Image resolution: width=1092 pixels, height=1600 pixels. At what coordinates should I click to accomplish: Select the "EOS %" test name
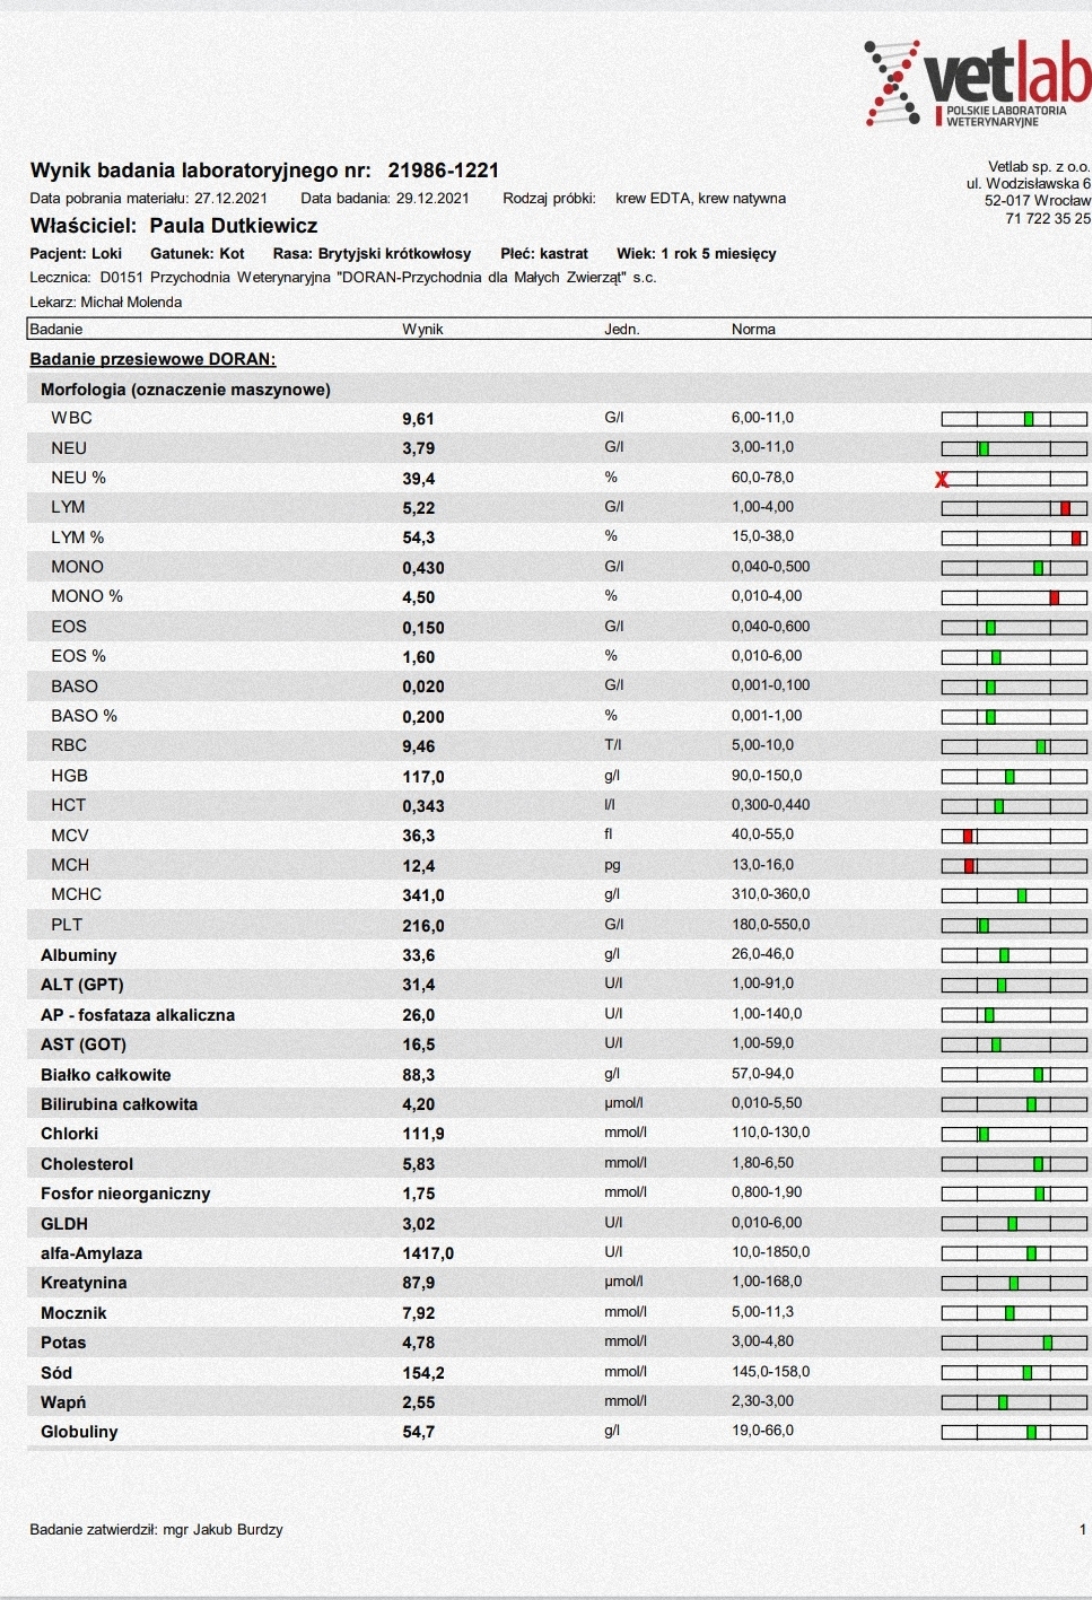[x=79, y=656]
